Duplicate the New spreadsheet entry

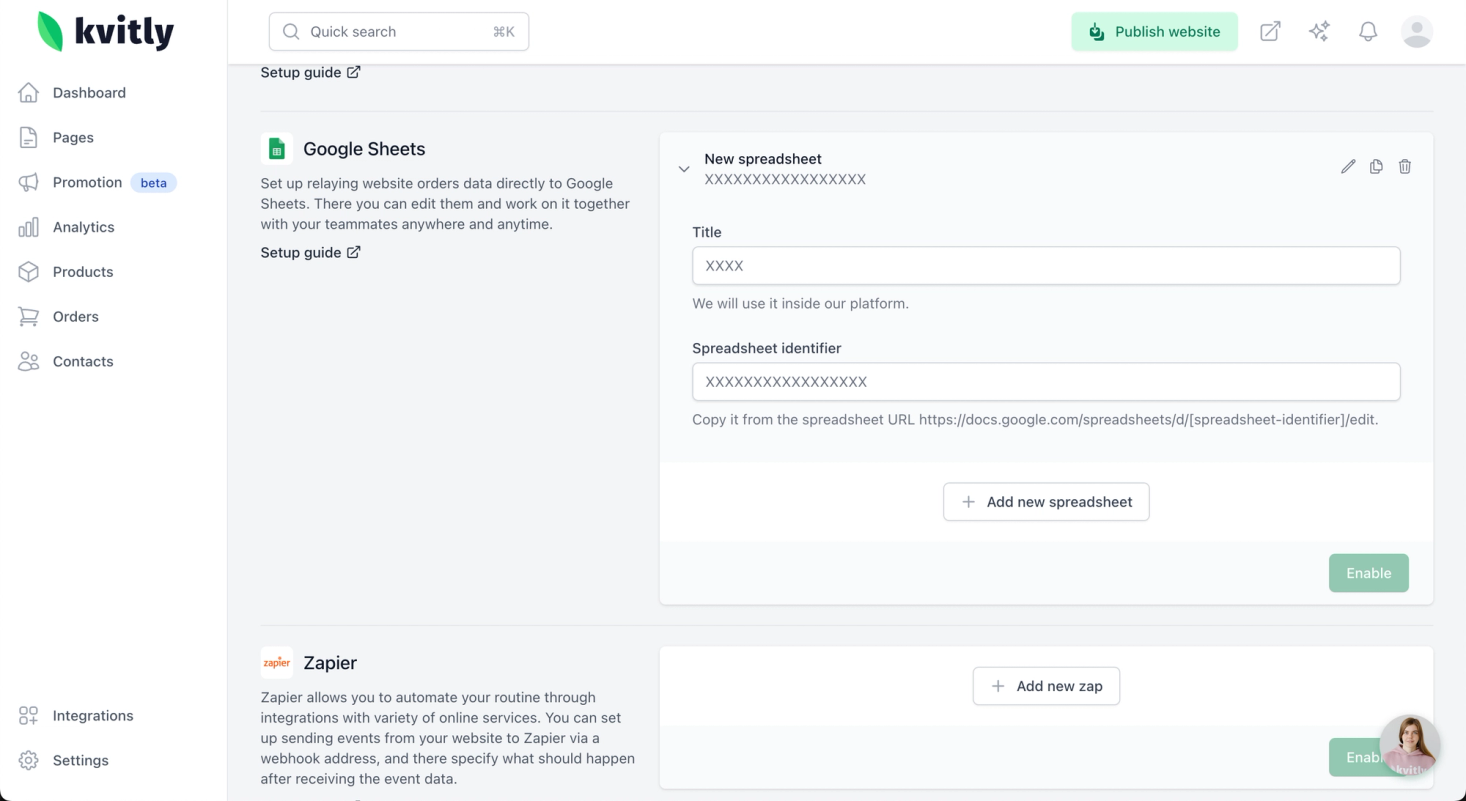tap(1376, 167)
